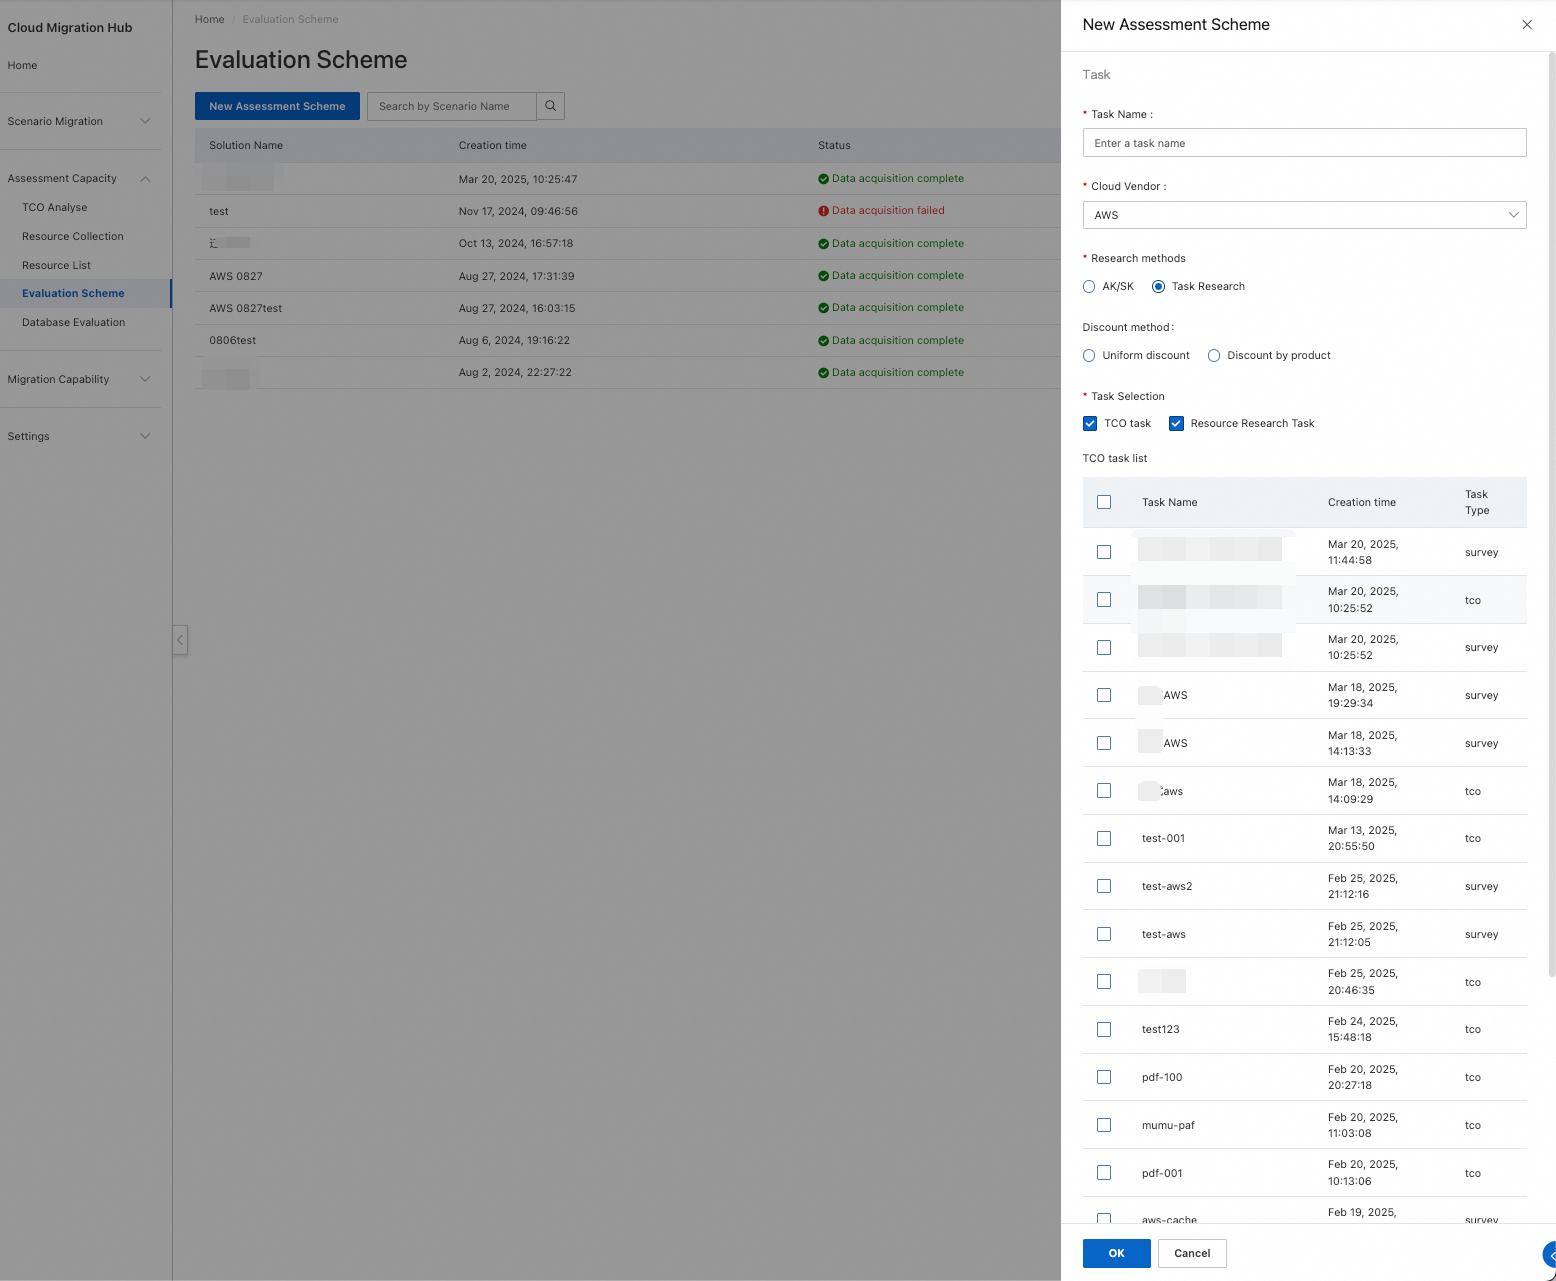Click green status icon for AWS 0827
Viewport: 1556px width, 1281px height.
(x=823, y=276)
